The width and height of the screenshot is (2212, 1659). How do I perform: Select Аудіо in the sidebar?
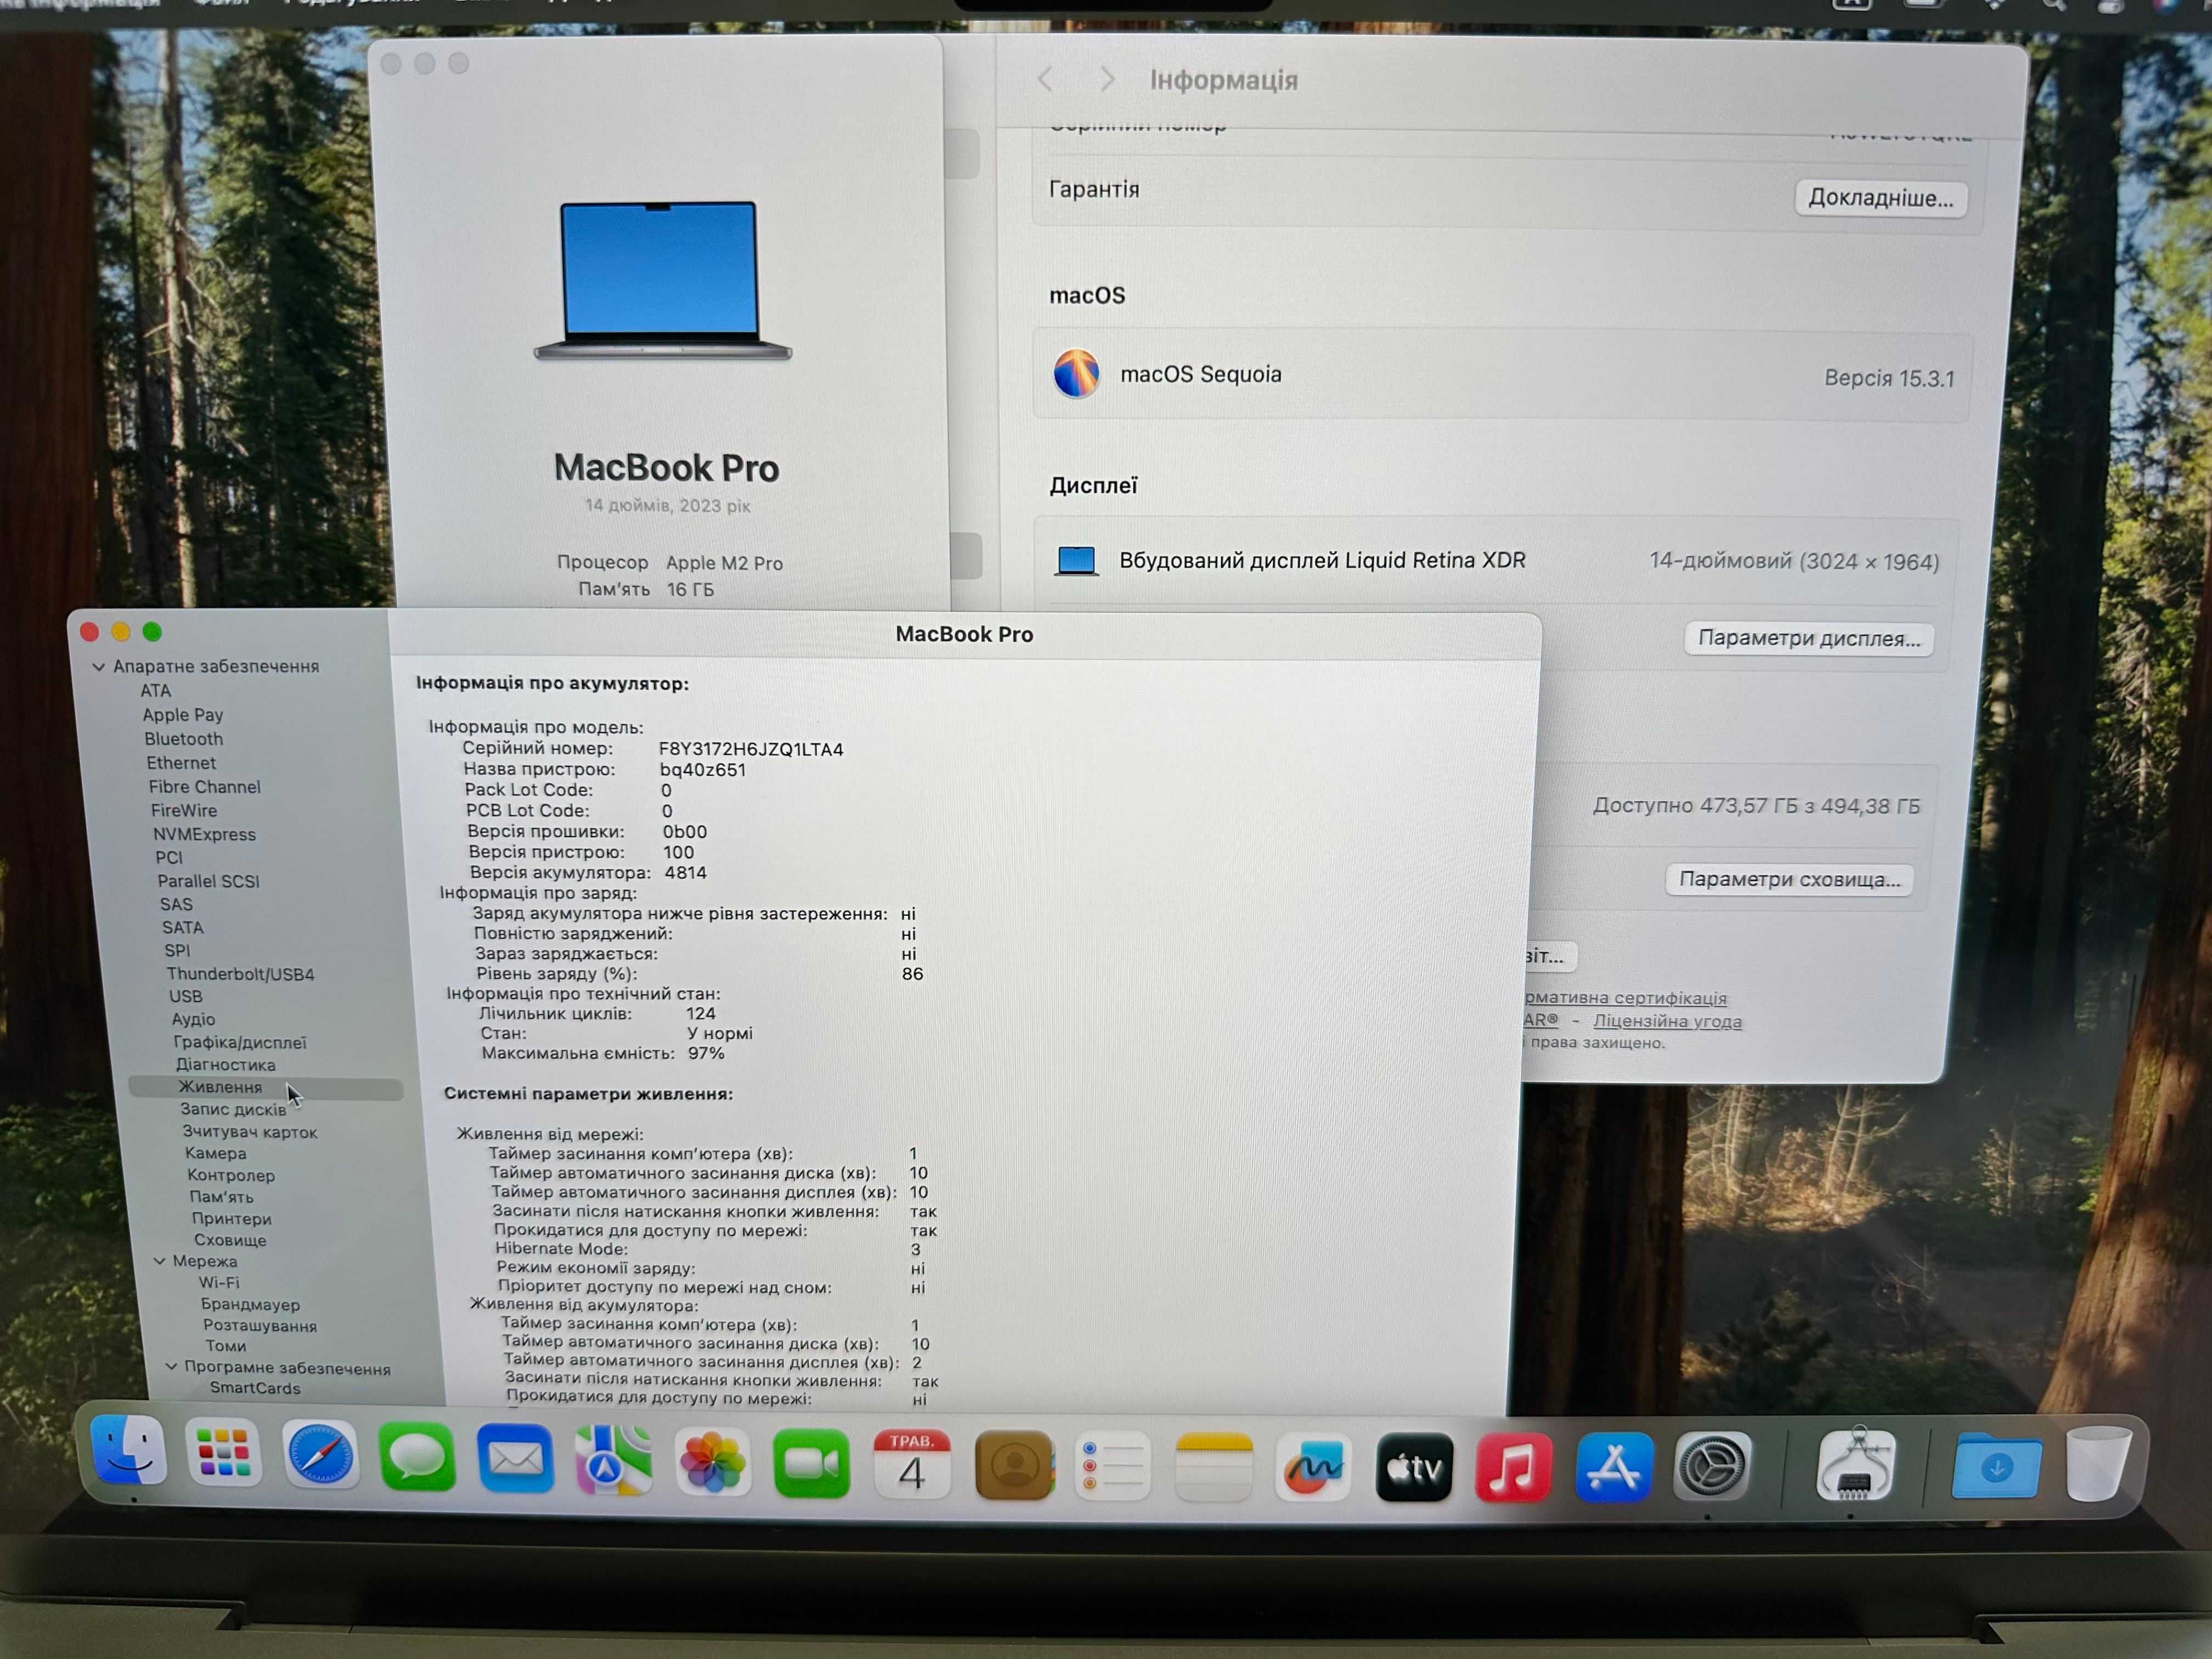(x=193, y=1019)
